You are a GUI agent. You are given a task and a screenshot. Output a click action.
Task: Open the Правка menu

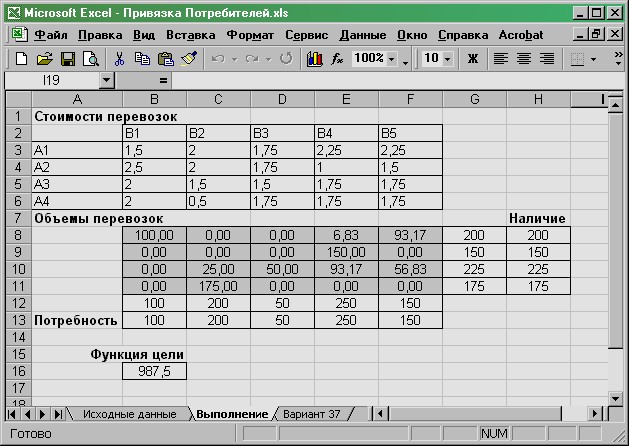point(100,35)
